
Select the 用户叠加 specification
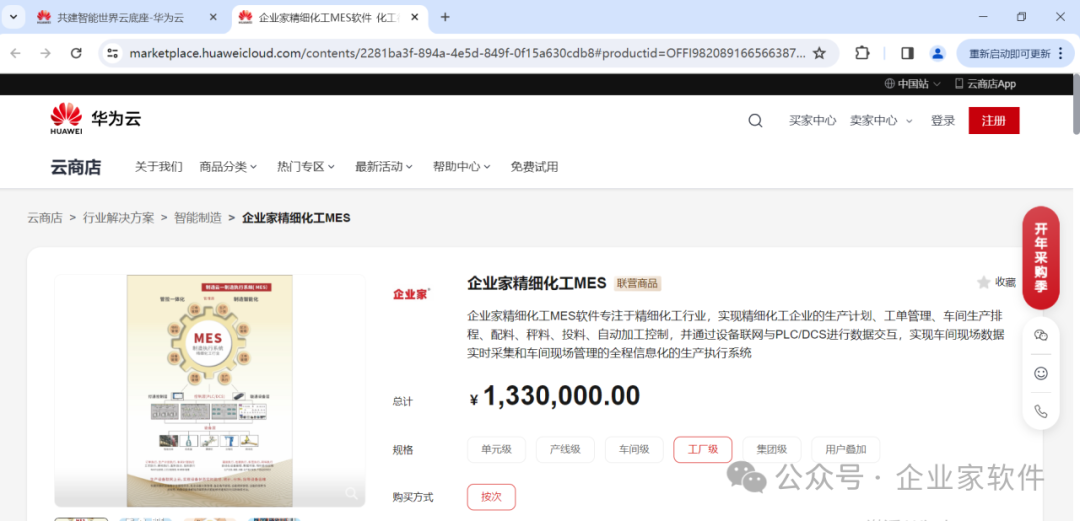(845, 450)
